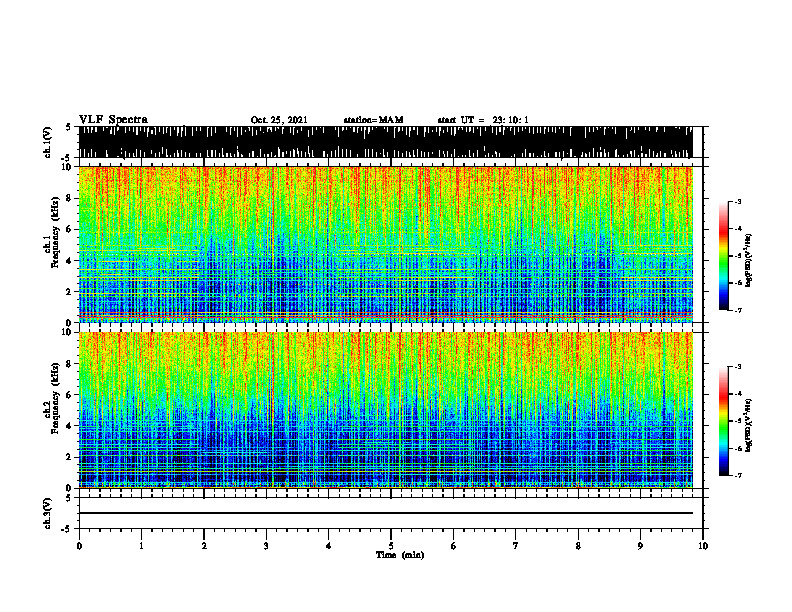Click the '8' kHz tick on ch.2 spectrogram
The image size is (792, 612).
click(69, 363)
